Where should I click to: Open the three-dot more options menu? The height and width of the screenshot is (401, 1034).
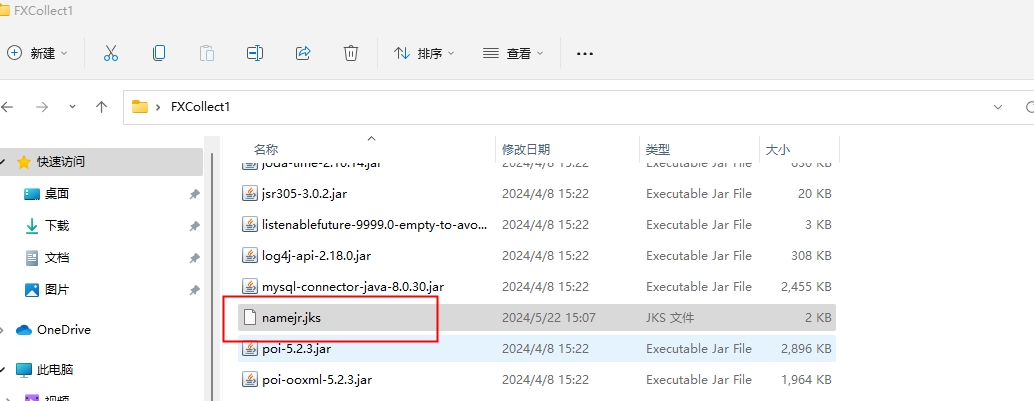(x=585, y=54)
